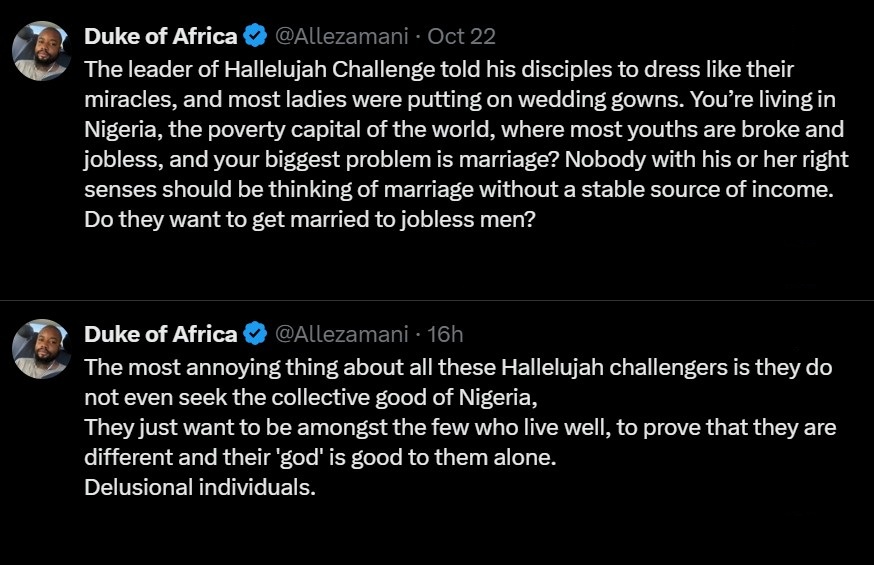Viewport: 874px width, 565px height.
Task: Click the verified badge on the 16h tweet
Action: pyautogui.click(x=255, y=334)
